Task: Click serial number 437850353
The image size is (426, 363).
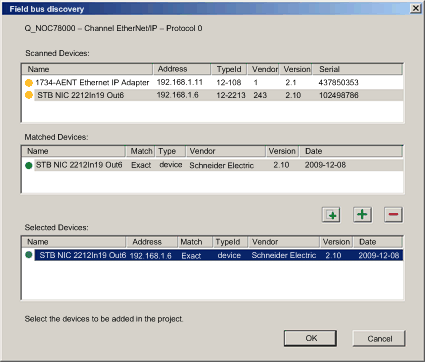Action: pyautogui.click(x=338, y=82)
